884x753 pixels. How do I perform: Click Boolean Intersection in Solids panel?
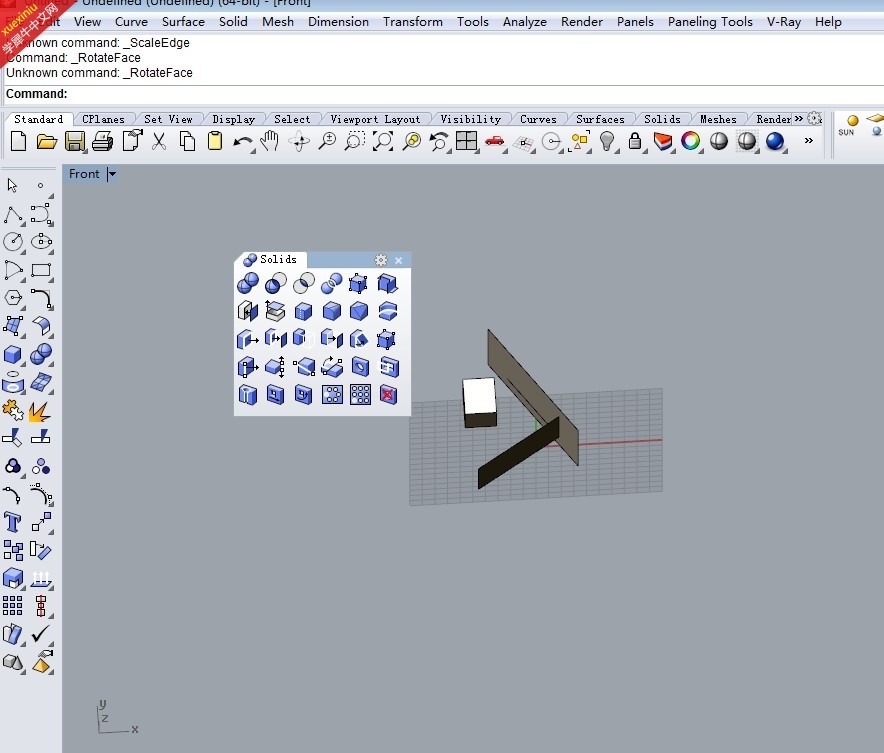point(303,283)
